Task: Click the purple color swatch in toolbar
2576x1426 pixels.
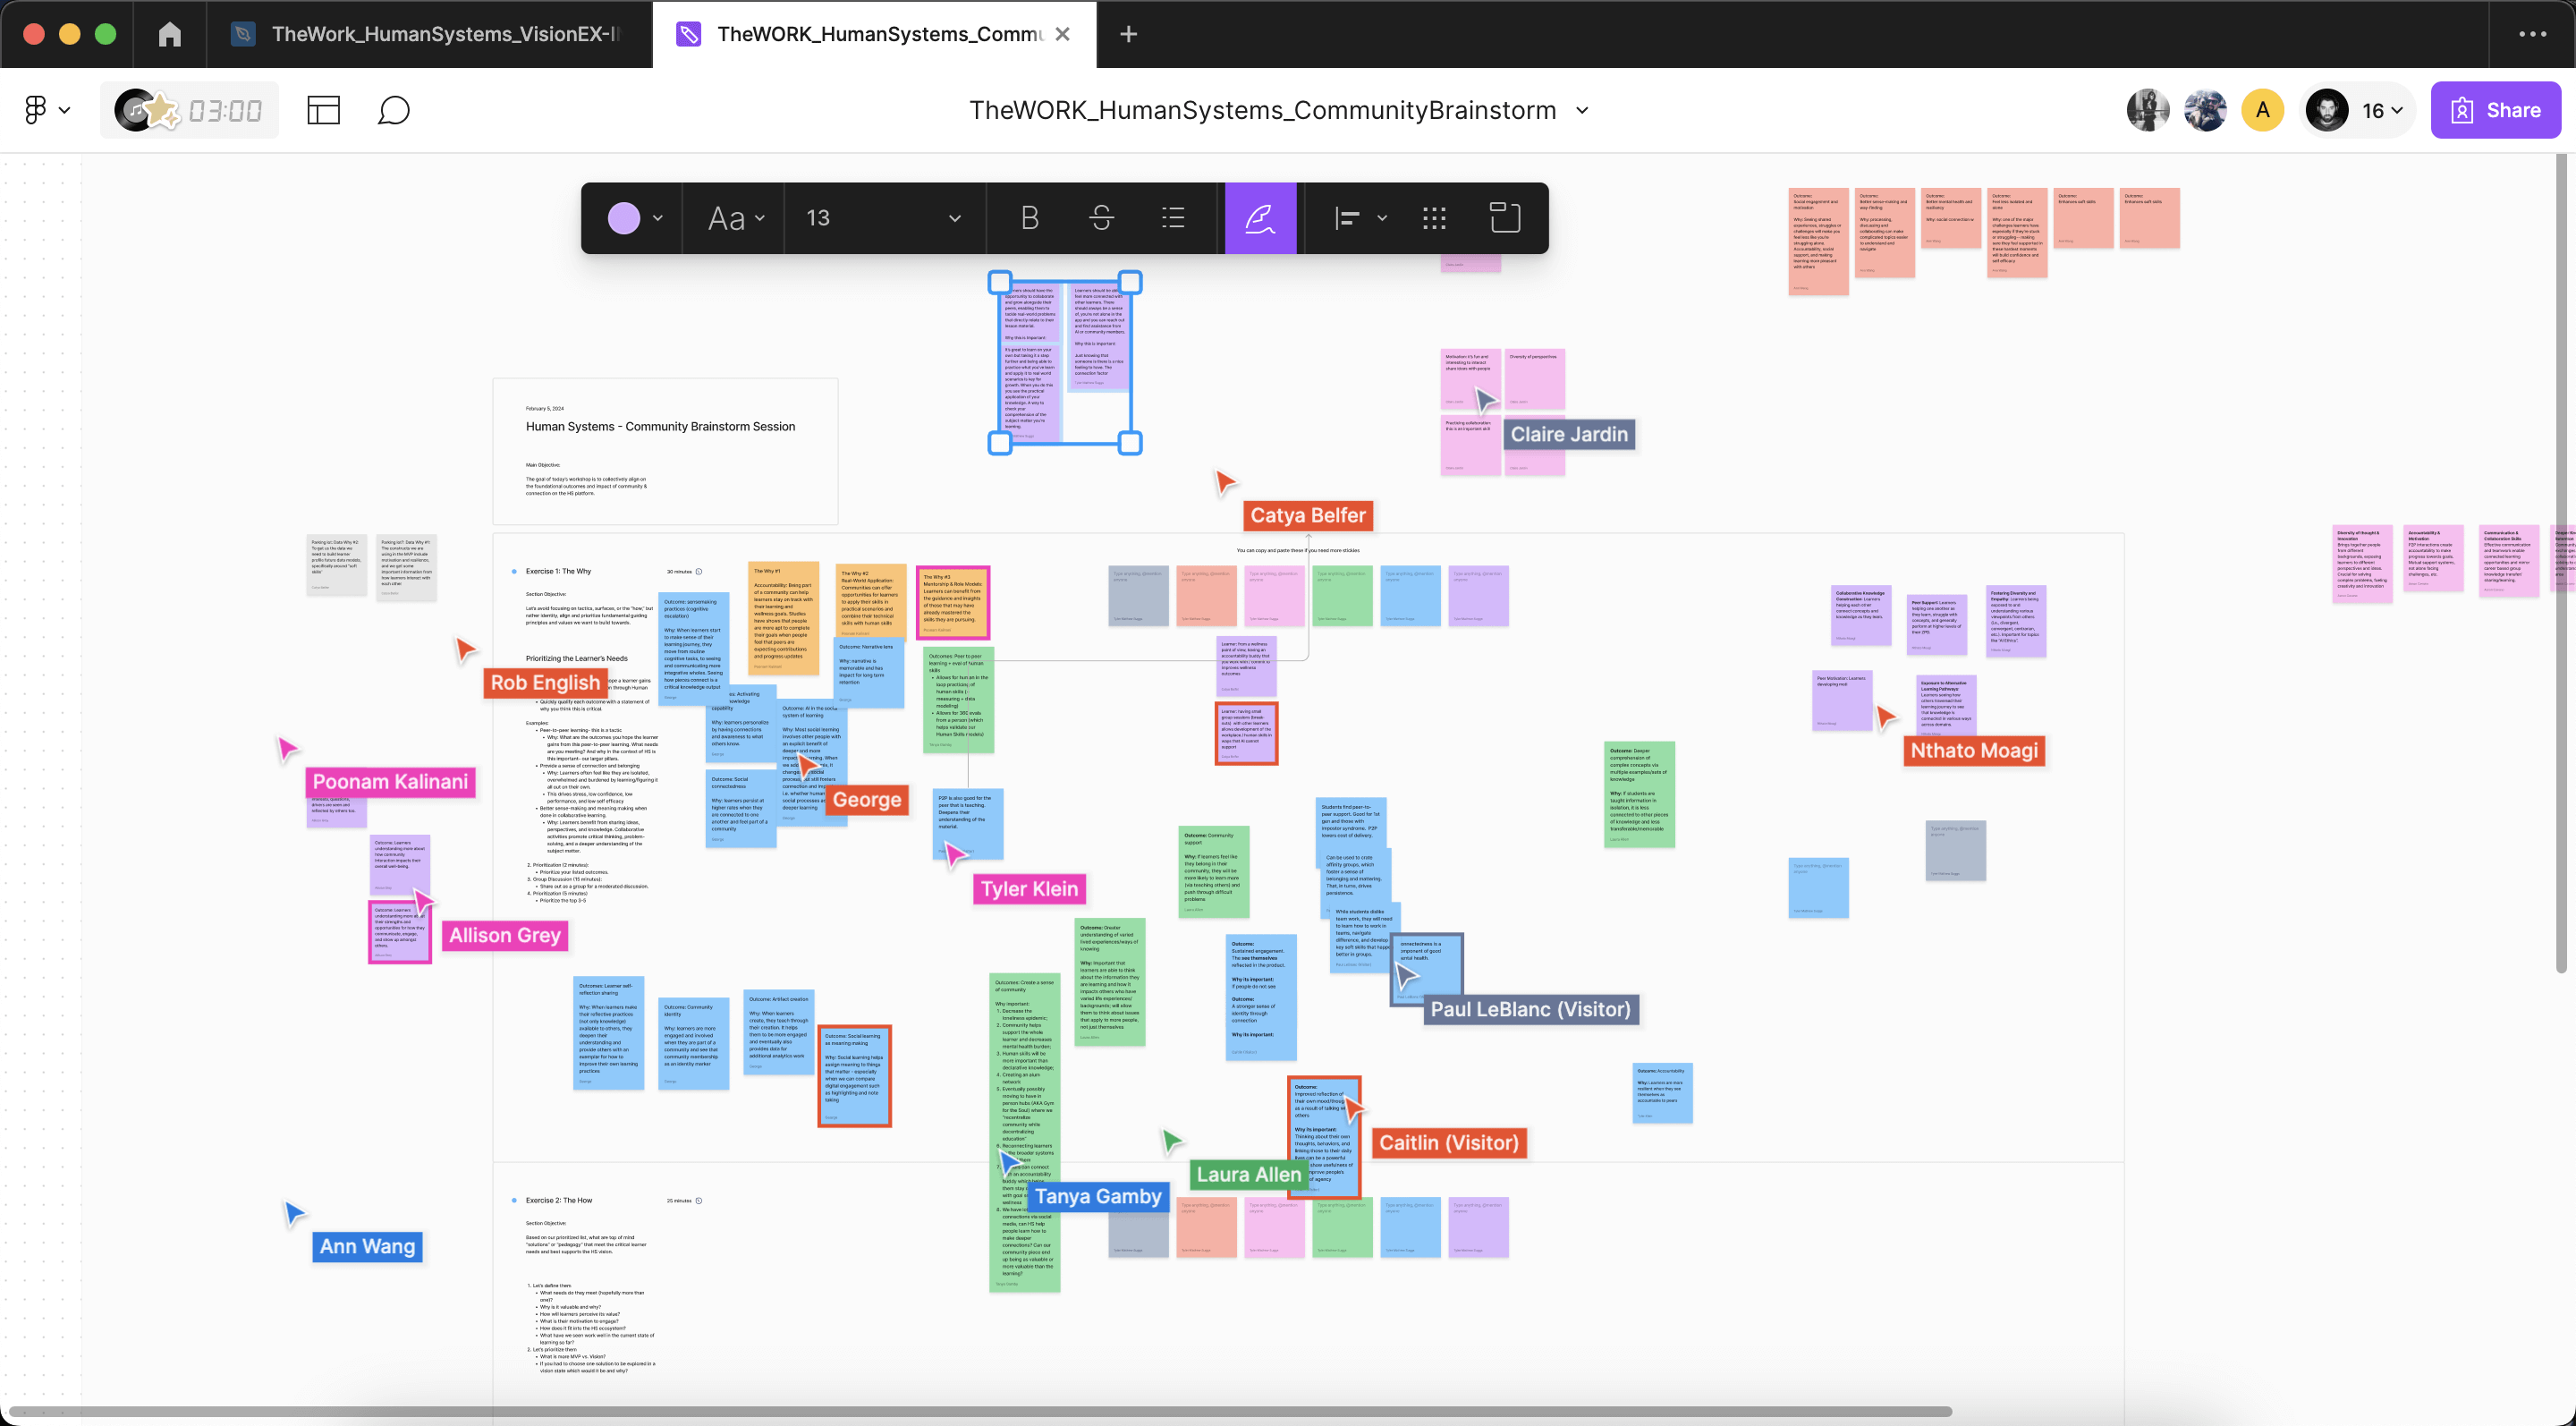Action: 624,218
